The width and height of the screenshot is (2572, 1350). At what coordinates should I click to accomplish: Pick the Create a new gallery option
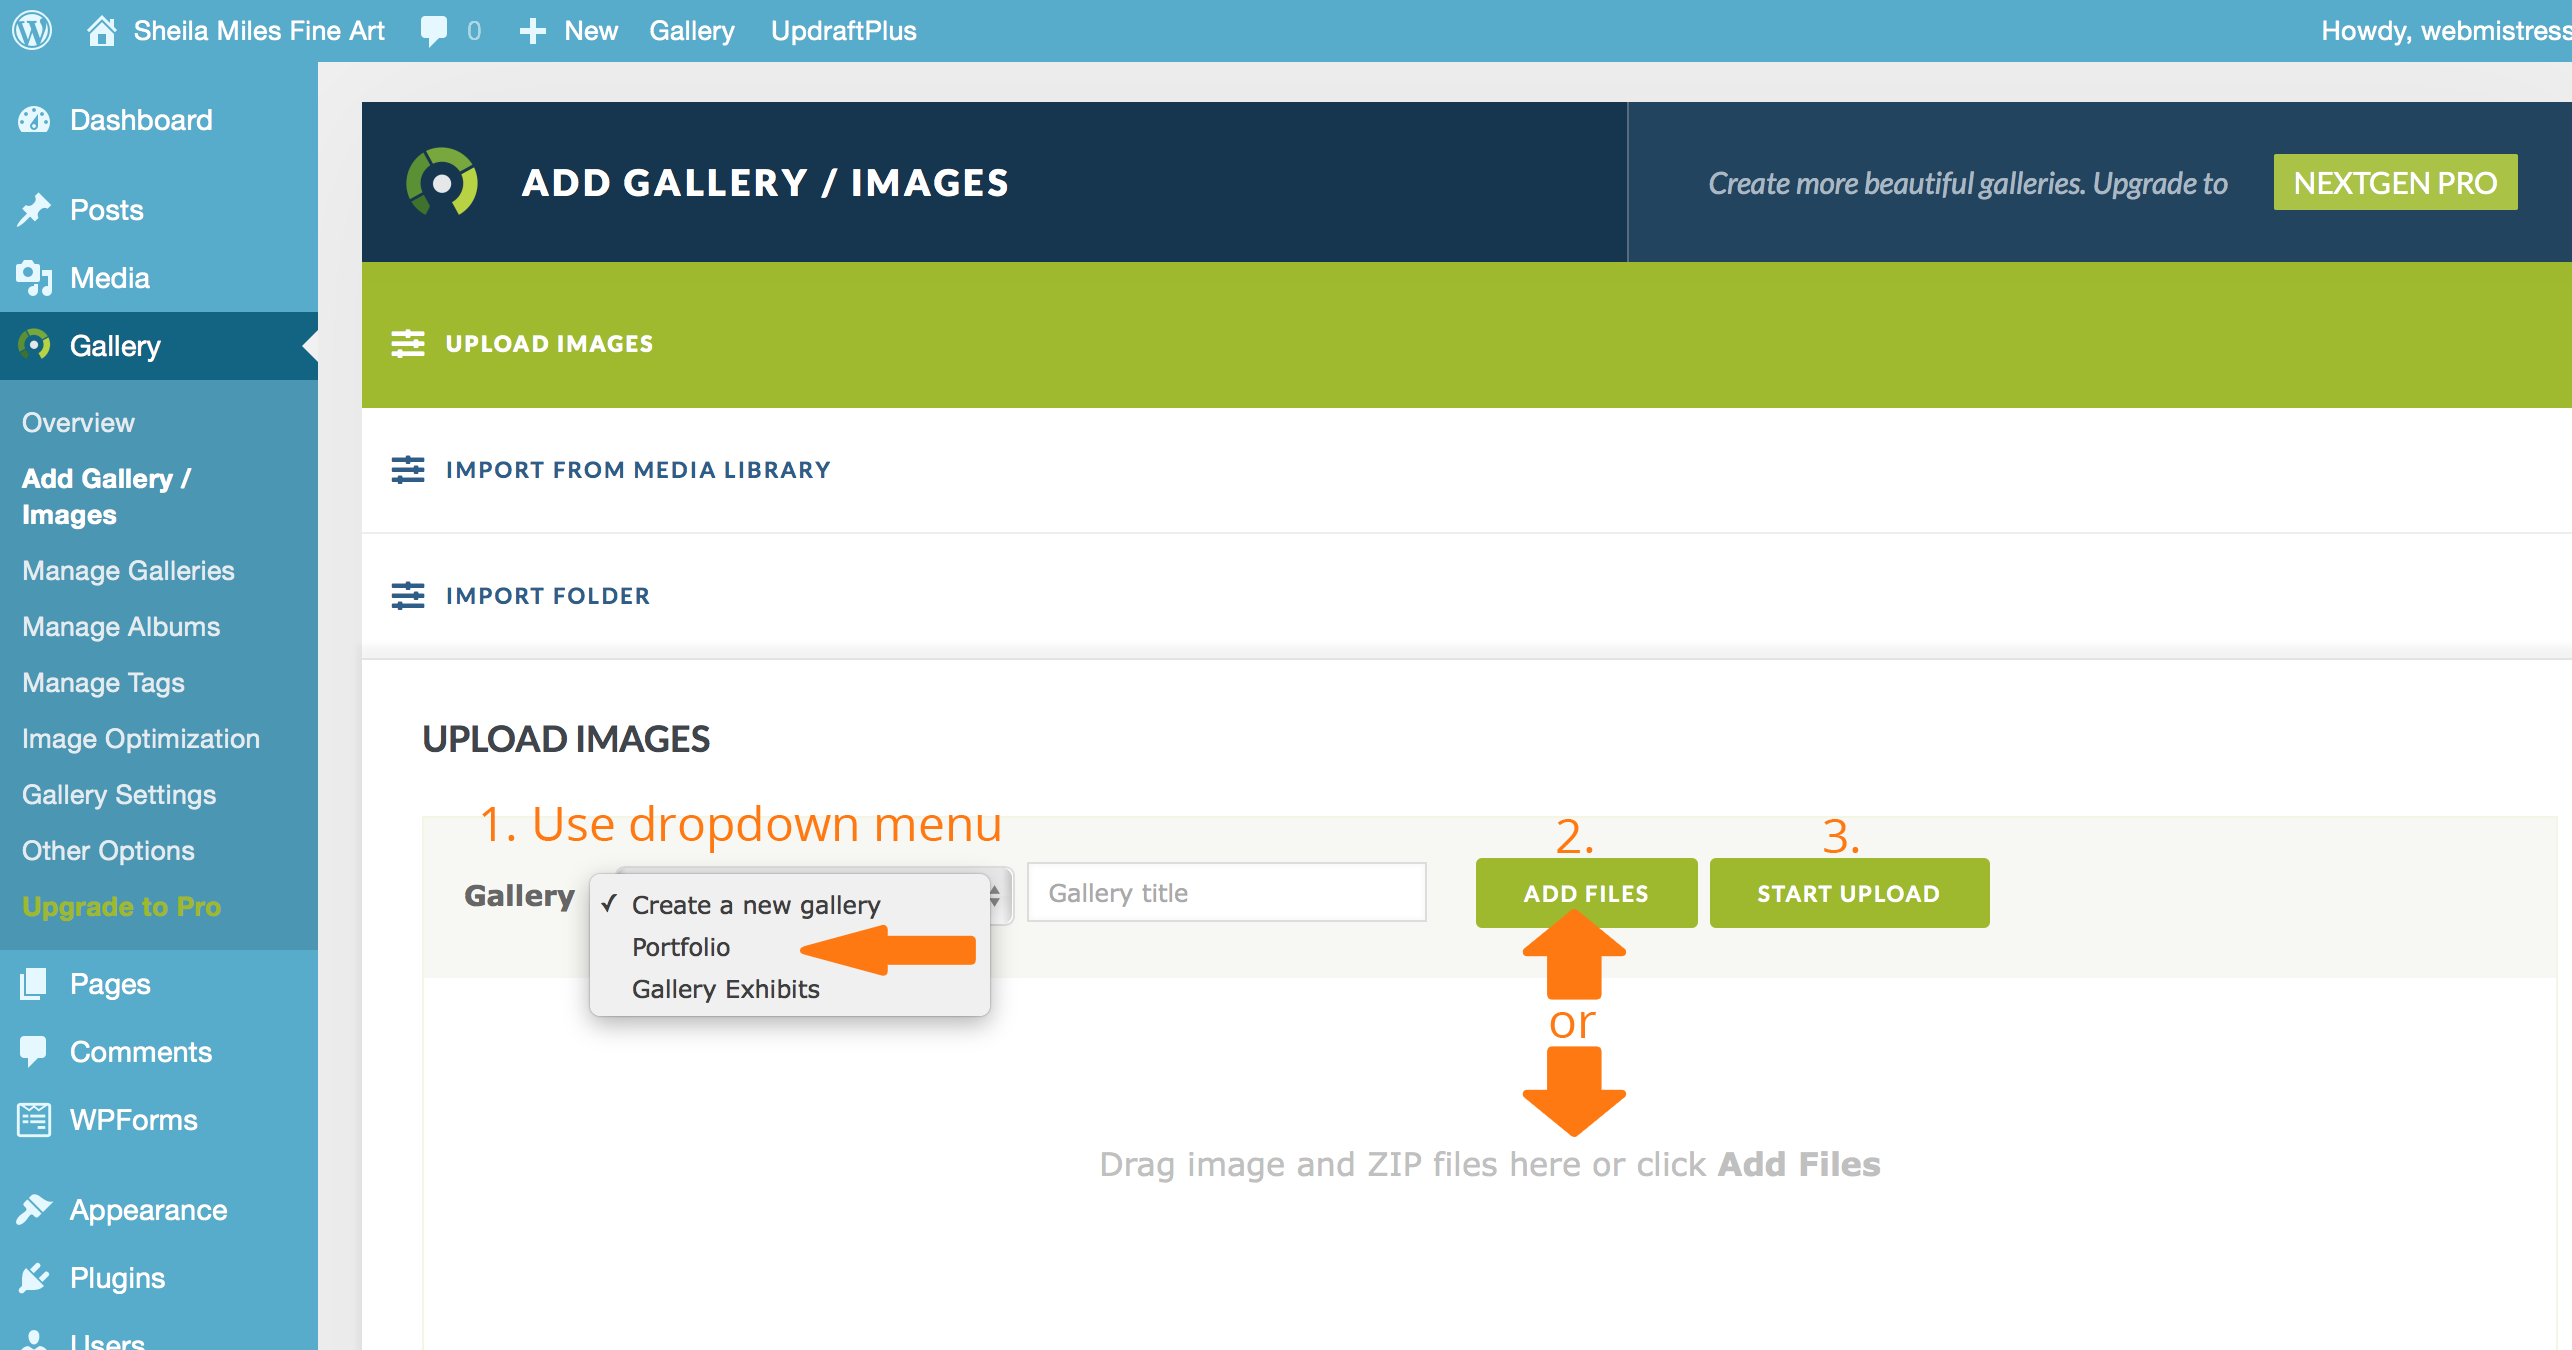[755, 905]
